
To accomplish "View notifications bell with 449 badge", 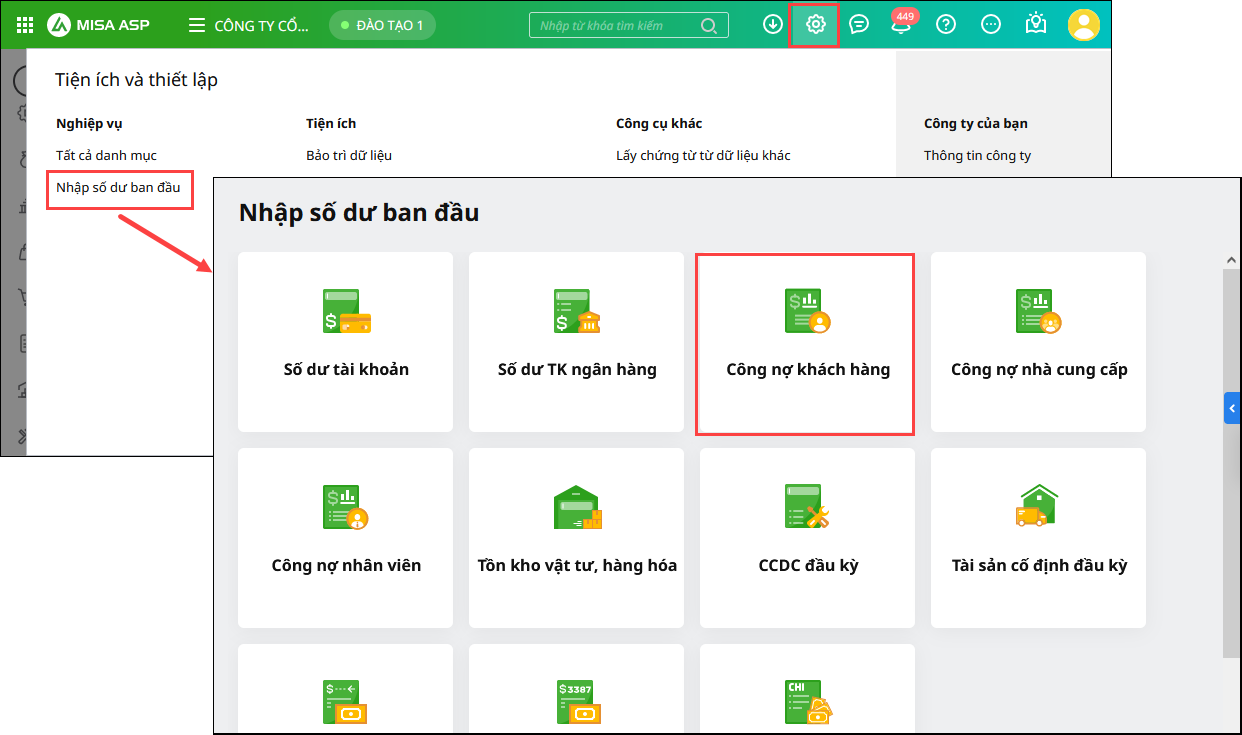I will (x=902, y=25).
